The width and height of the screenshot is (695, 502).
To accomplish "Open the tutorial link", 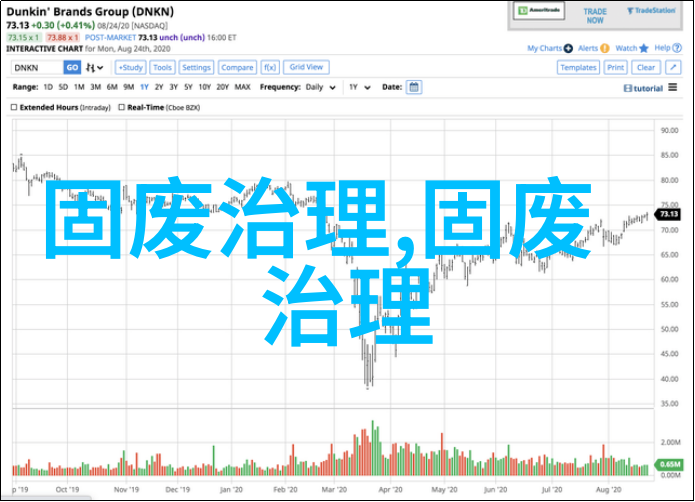I will coord(643,88).
